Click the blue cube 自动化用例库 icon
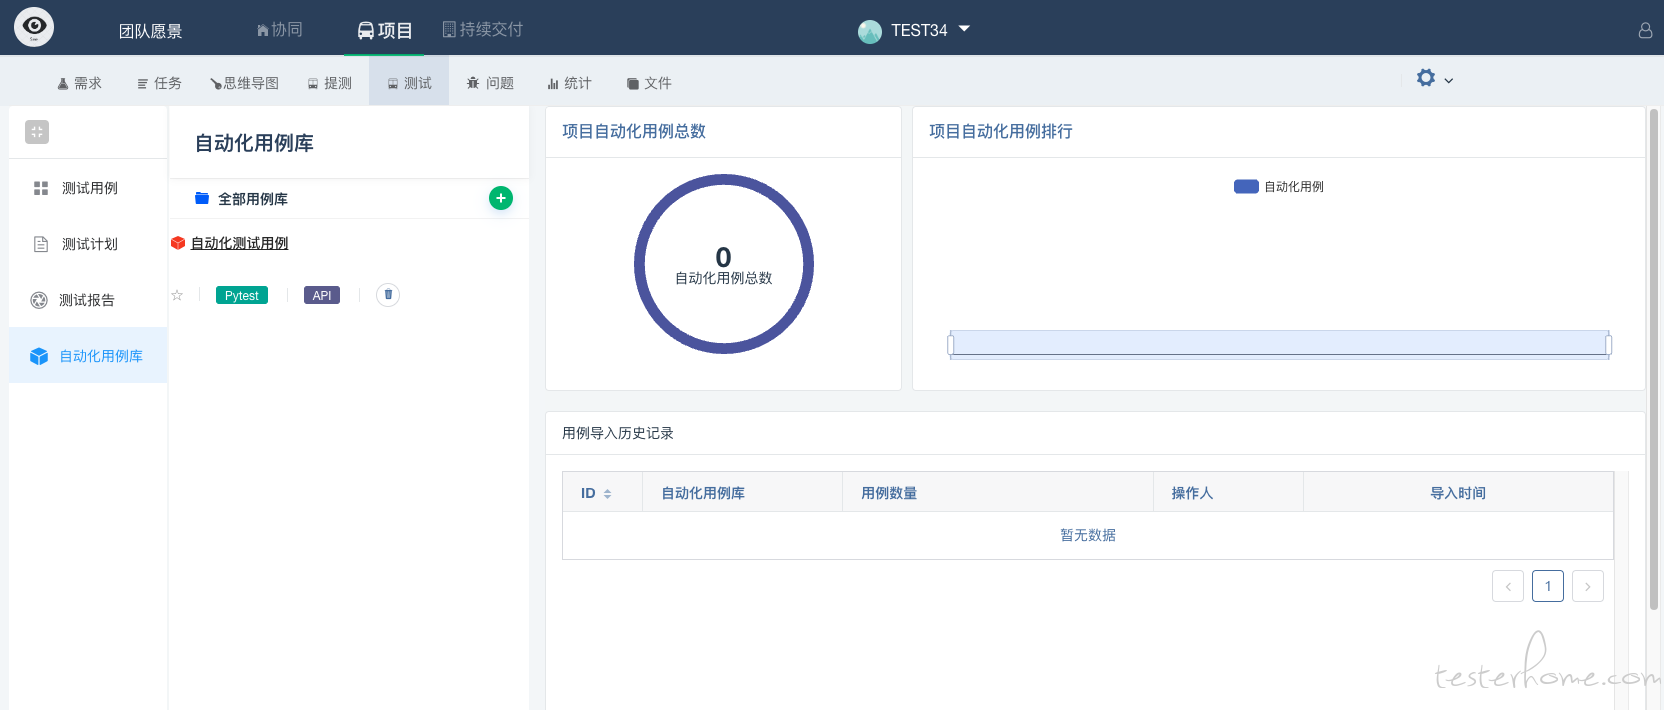Image resolution: width=1664 pixels, height=710 pixels. (x=39, y=356)
